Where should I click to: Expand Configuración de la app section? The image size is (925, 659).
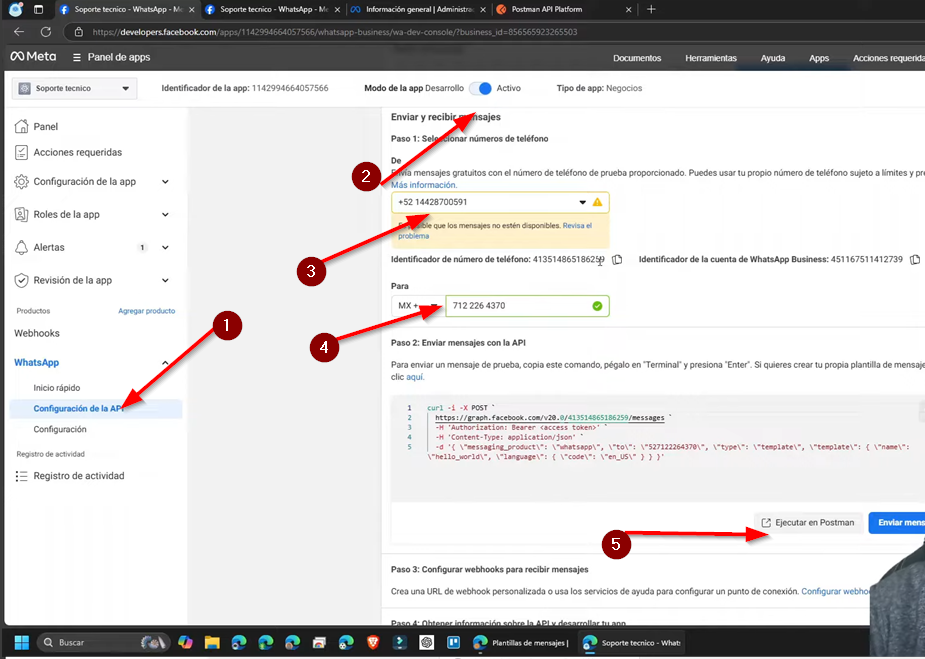click(x=165, y=182)
